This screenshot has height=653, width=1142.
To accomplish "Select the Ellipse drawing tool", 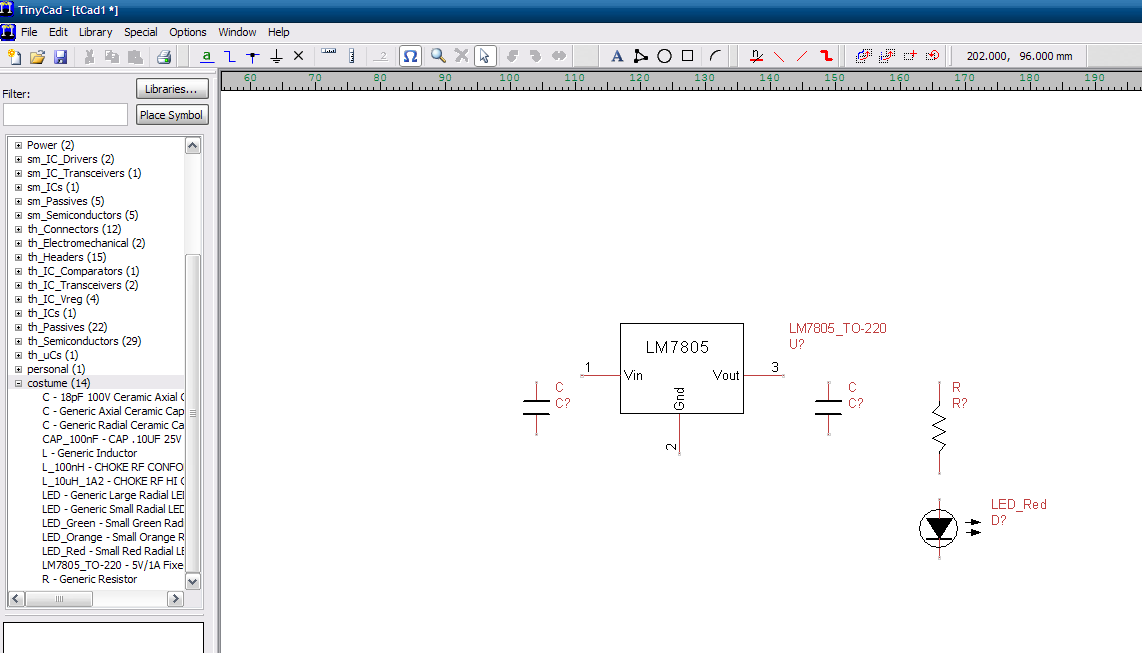I will (x=664, y=57).
